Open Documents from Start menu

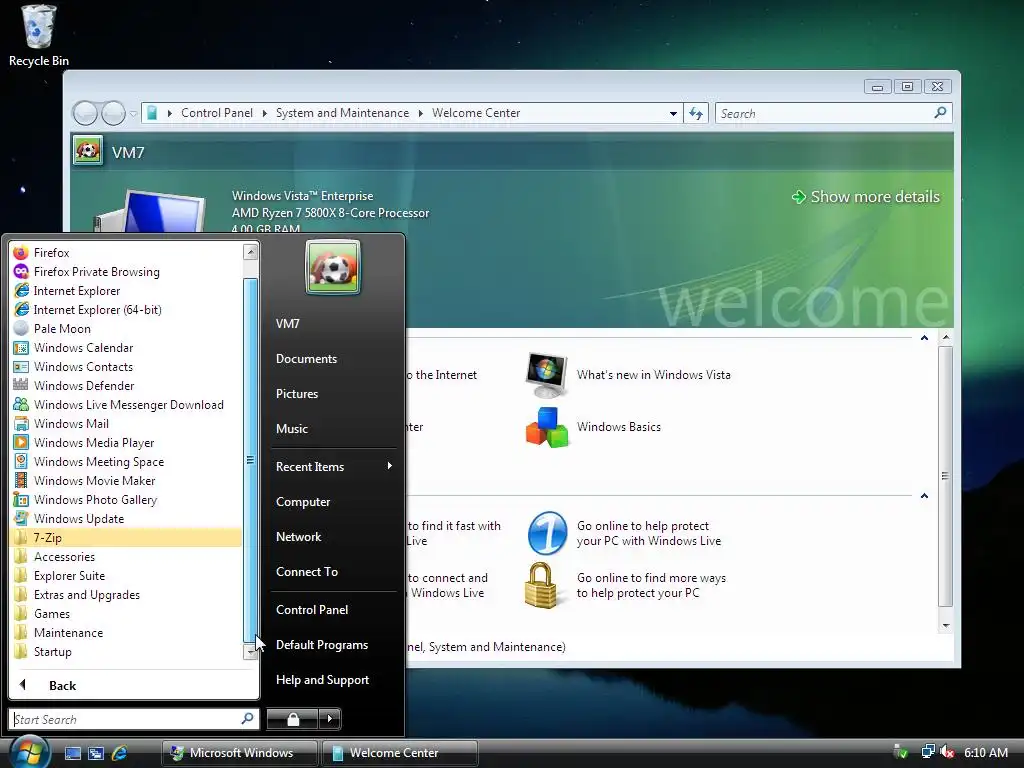333,359
